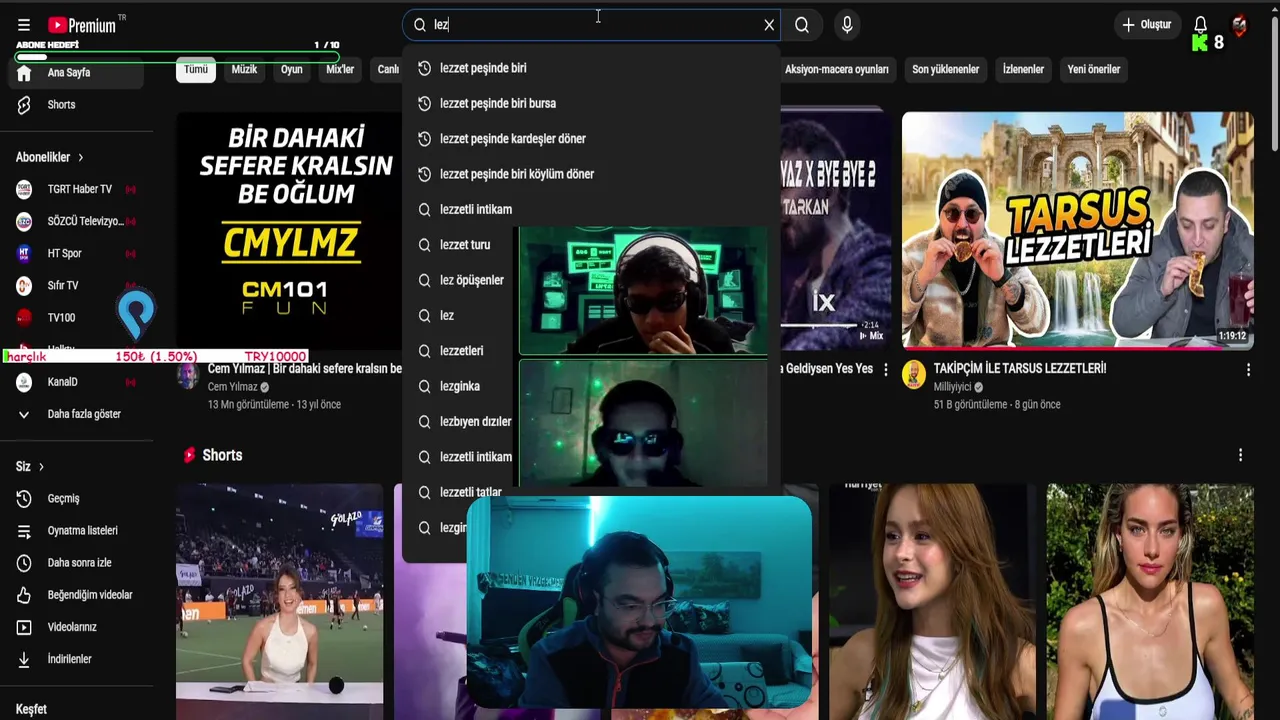
Task: Open the Ana Sayfa home icon
Action: pos(24,73)
